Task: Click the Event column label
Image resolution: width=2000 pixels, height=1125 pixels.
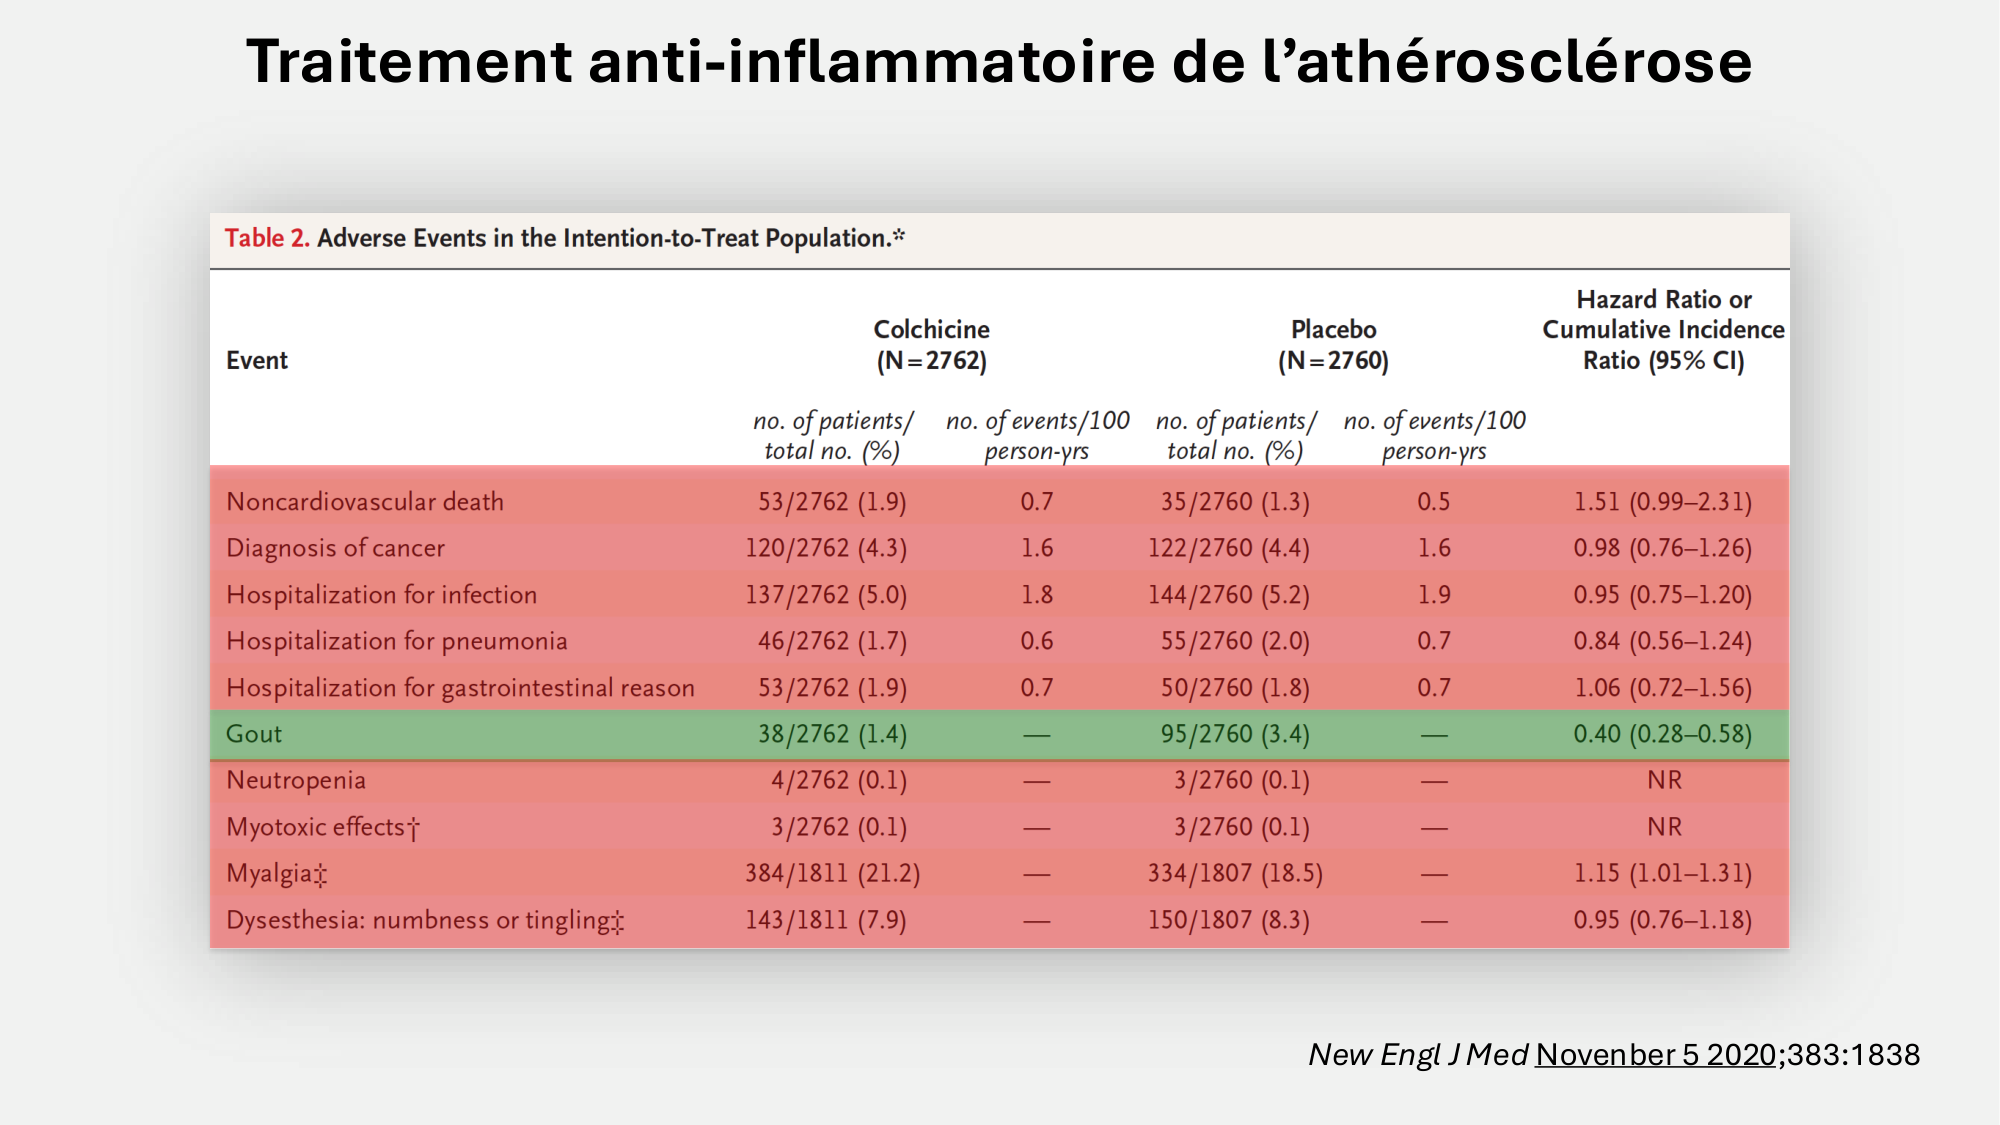Action: (x=256, y=360)
